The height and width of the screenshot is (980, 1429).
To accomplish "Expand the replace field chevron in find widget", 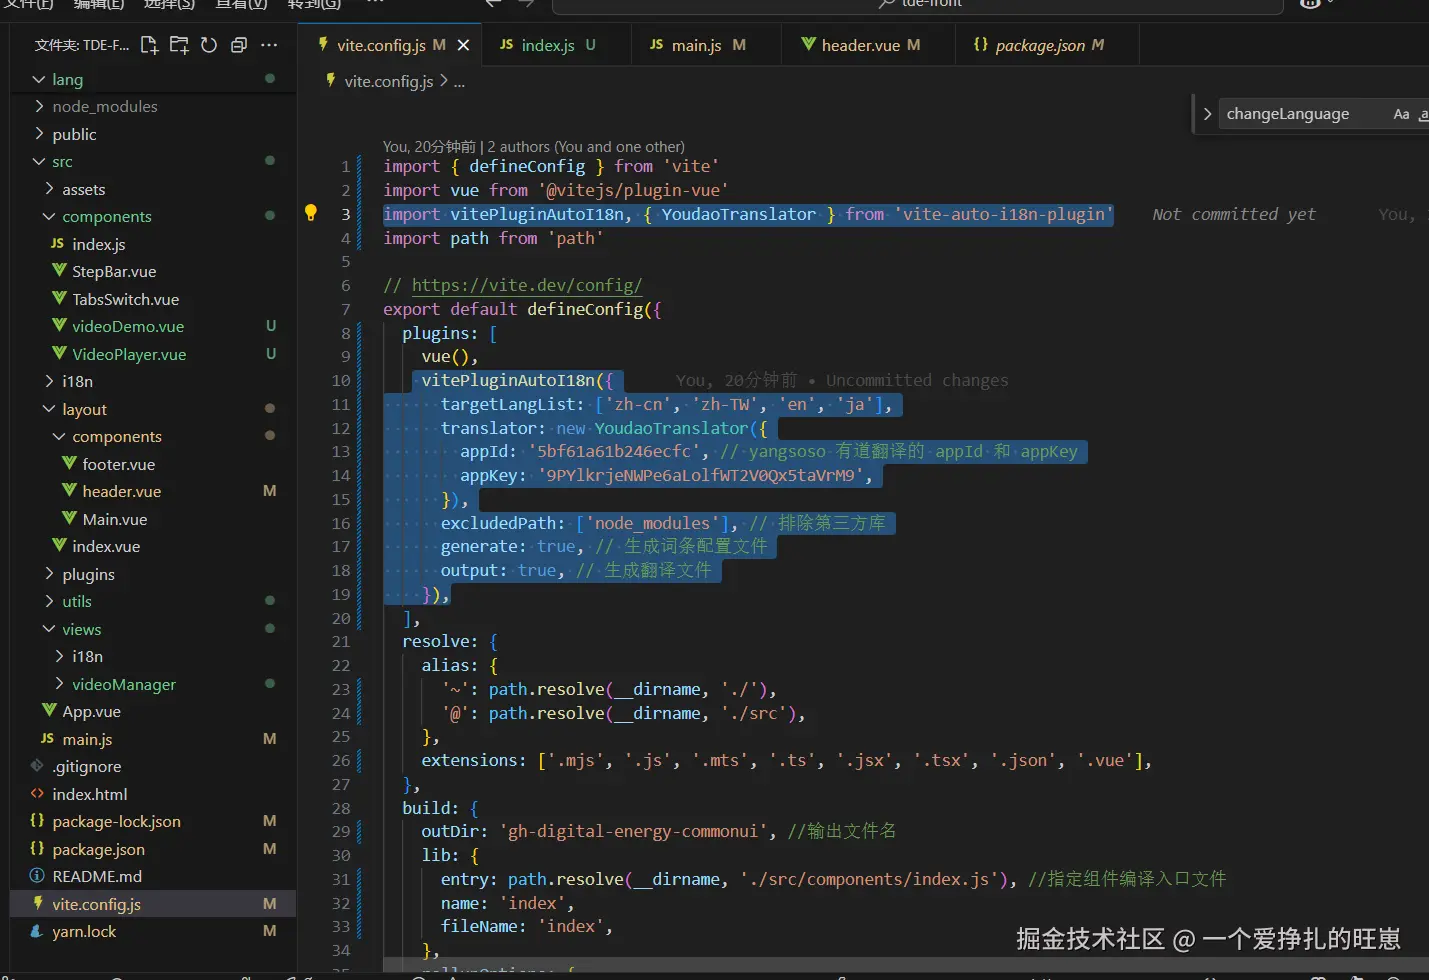I will tap(1207, 114).
